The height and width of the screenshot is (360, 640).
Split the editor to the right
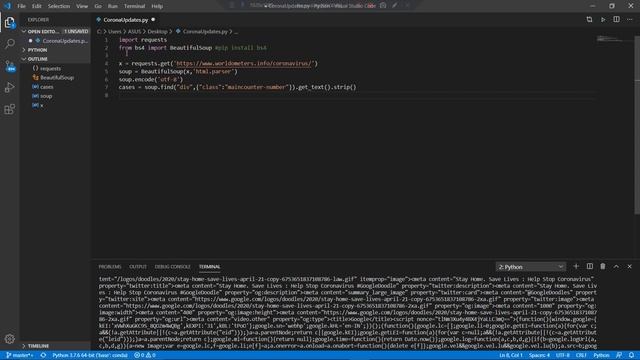pyautogui.click(x=616, y=20)
